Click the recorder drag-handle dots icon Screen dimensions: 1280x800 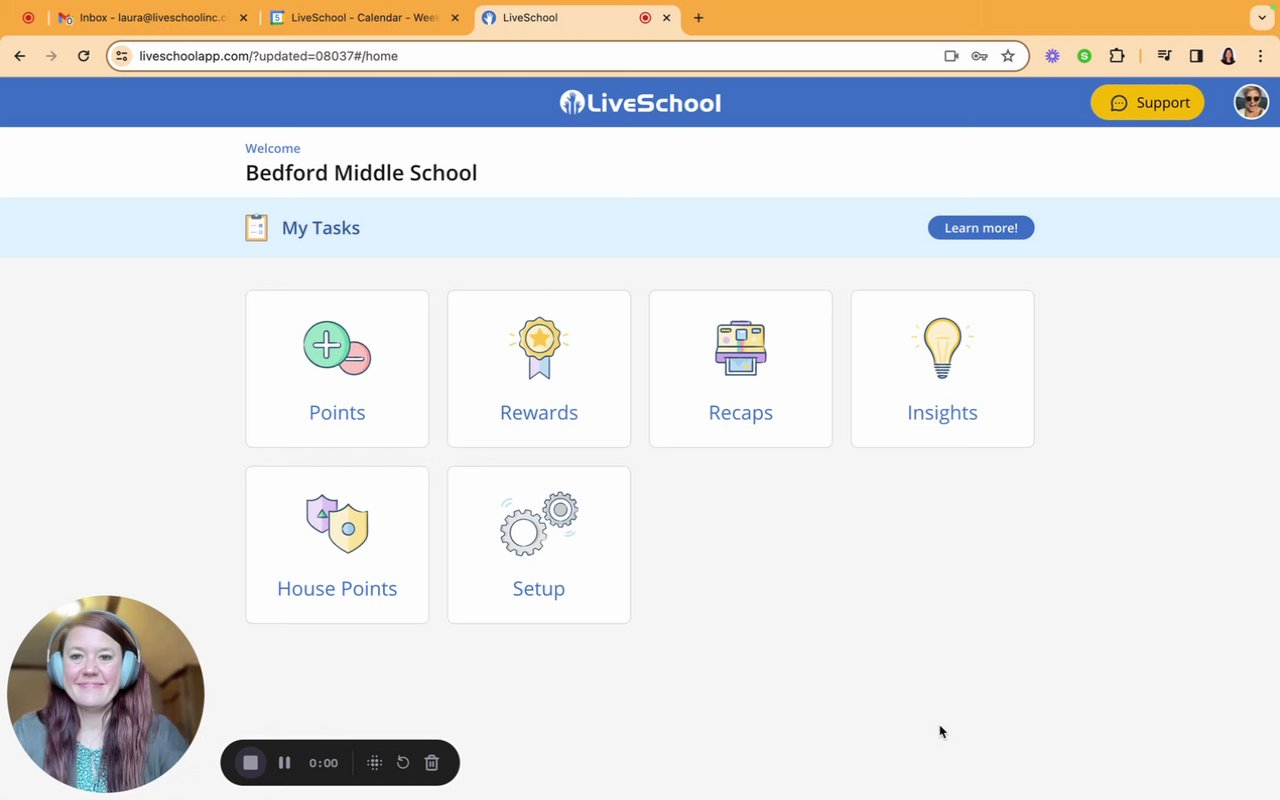tap(375, 763)
